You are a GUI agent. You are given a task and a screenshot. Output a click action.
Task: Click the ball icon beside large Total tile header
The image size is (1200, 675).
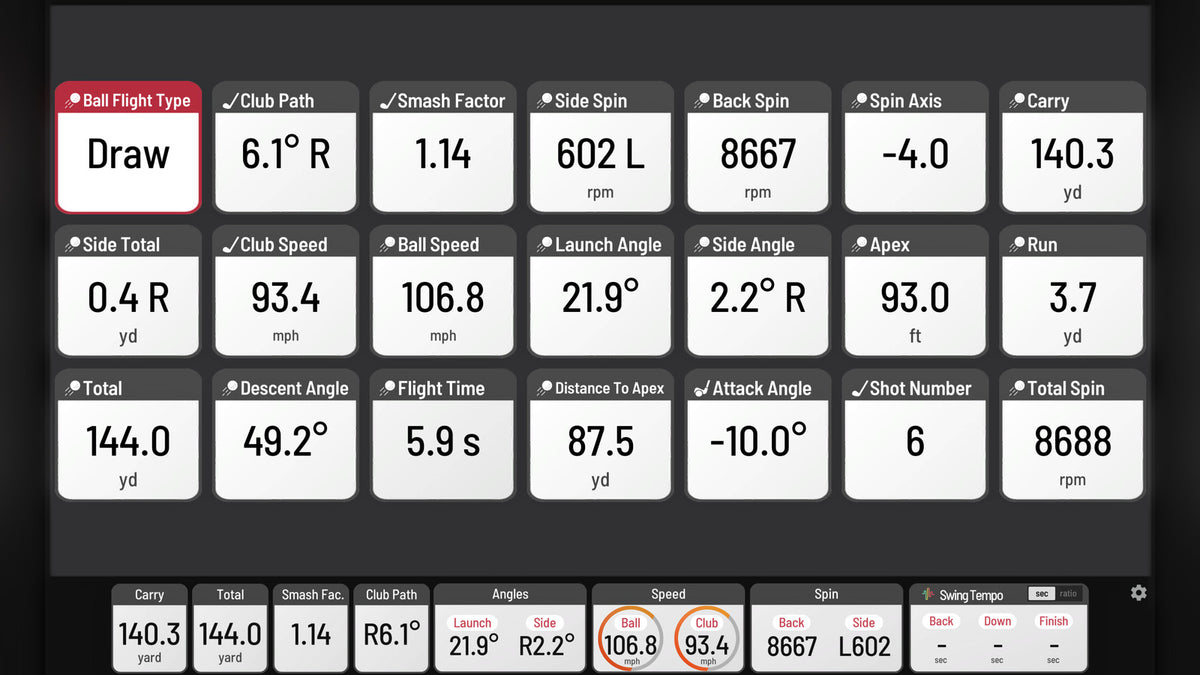[73, 389]
